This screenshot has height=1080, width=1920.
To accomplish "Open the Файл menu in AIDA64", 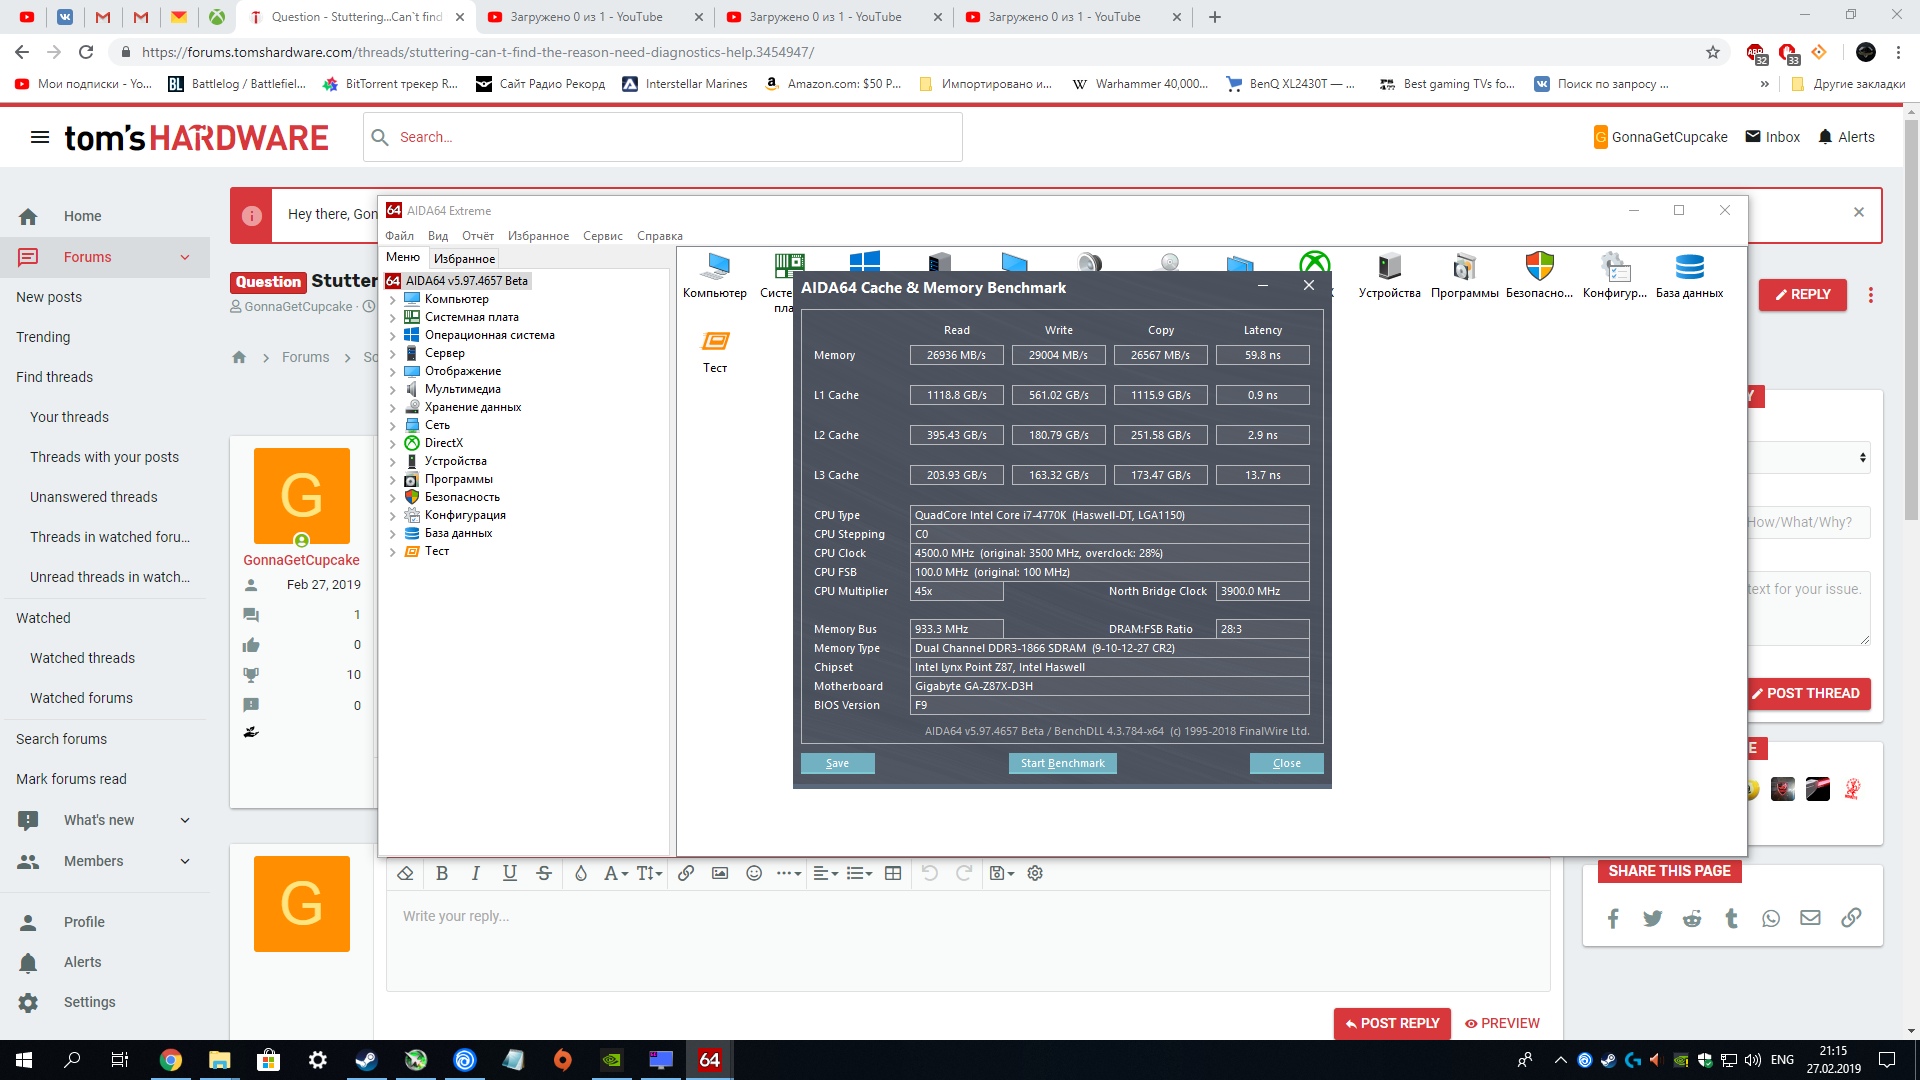I will point(399,236).
